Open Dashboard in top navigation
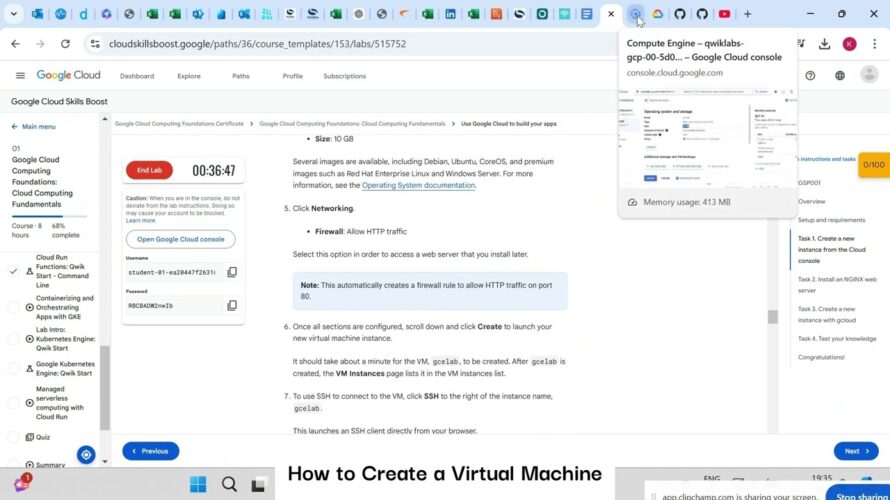Image resolution: width=890 pixels, height=500 pixels. click(137, 76)
